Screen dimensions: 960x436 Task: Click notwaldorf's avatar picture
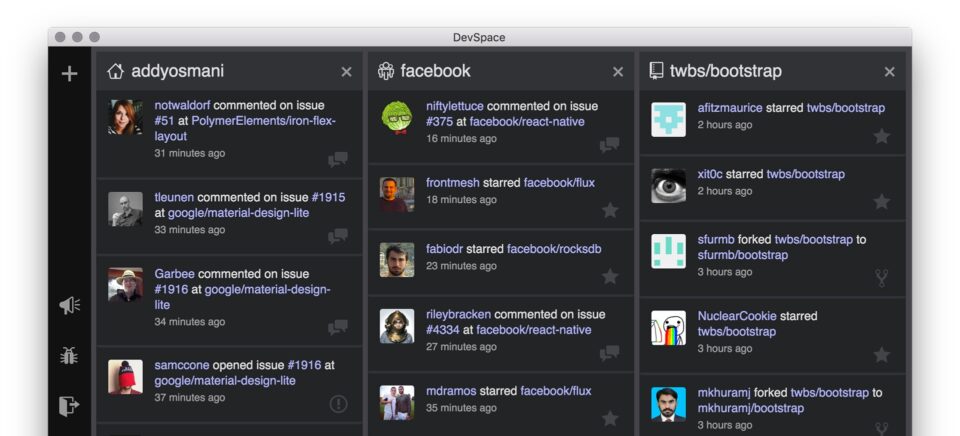pyautogui.click(x=126, y=117)
